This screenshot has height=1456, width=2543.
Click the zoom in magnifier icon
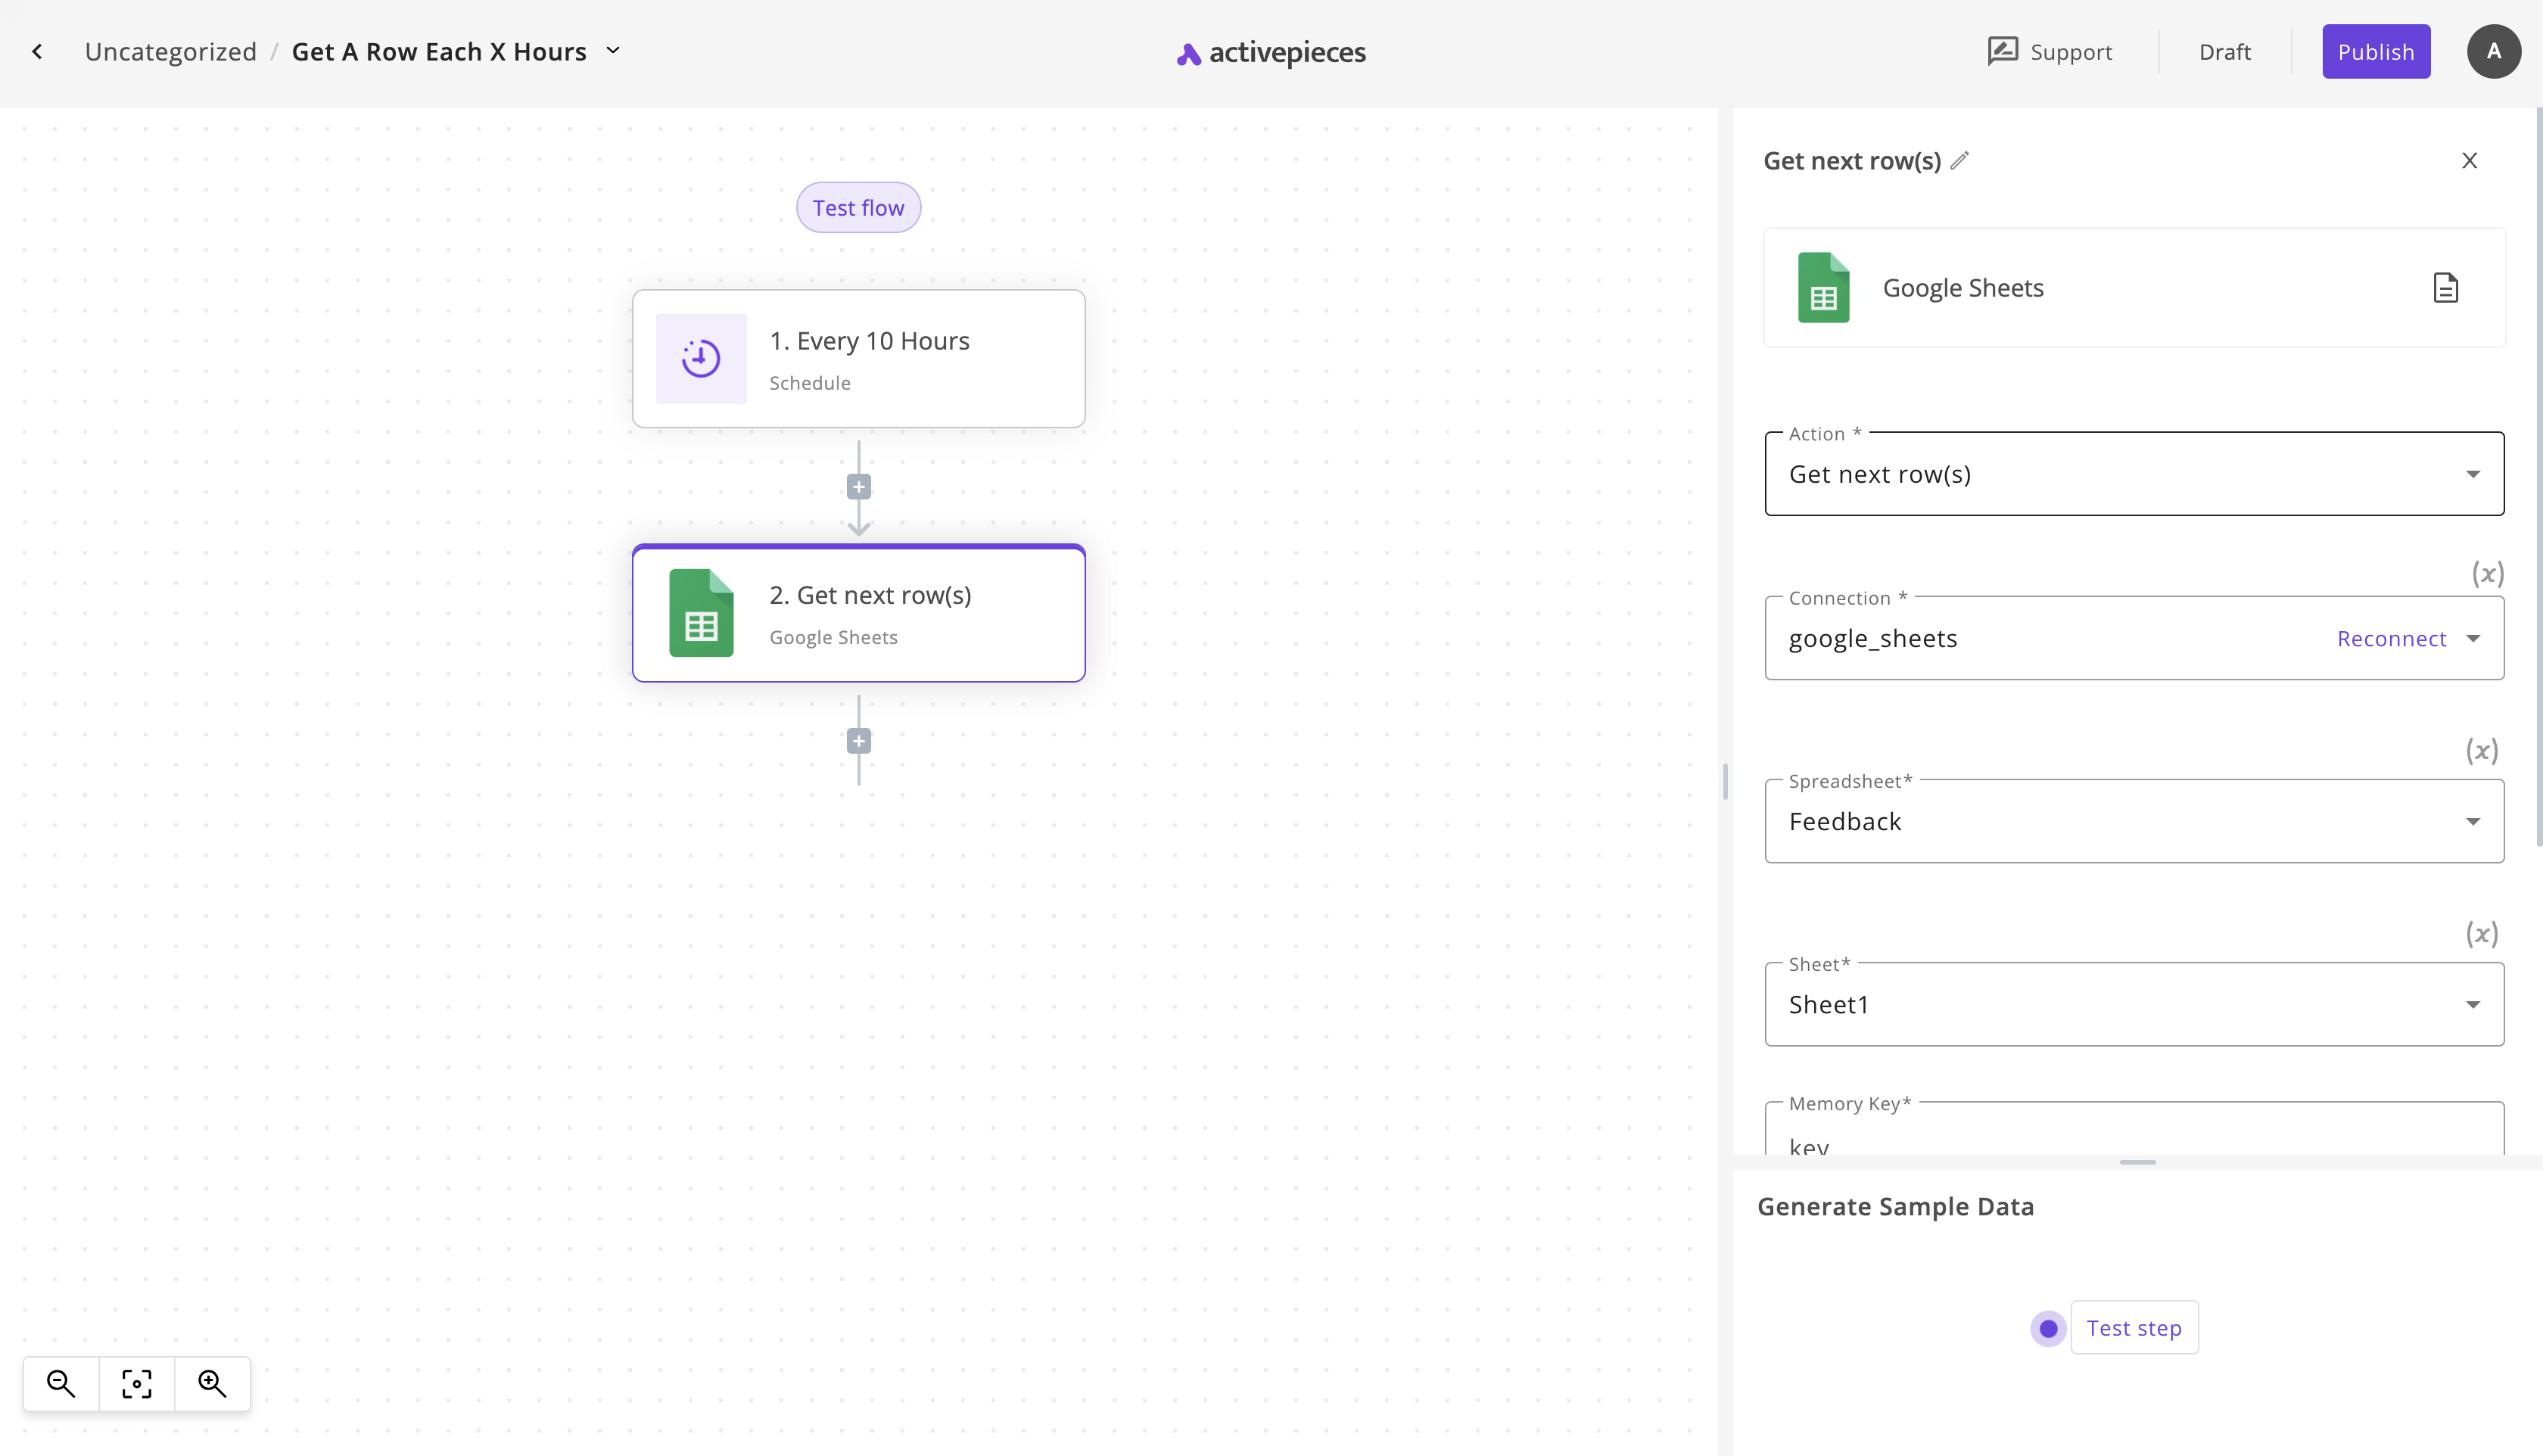click(x=212, y=1383)
